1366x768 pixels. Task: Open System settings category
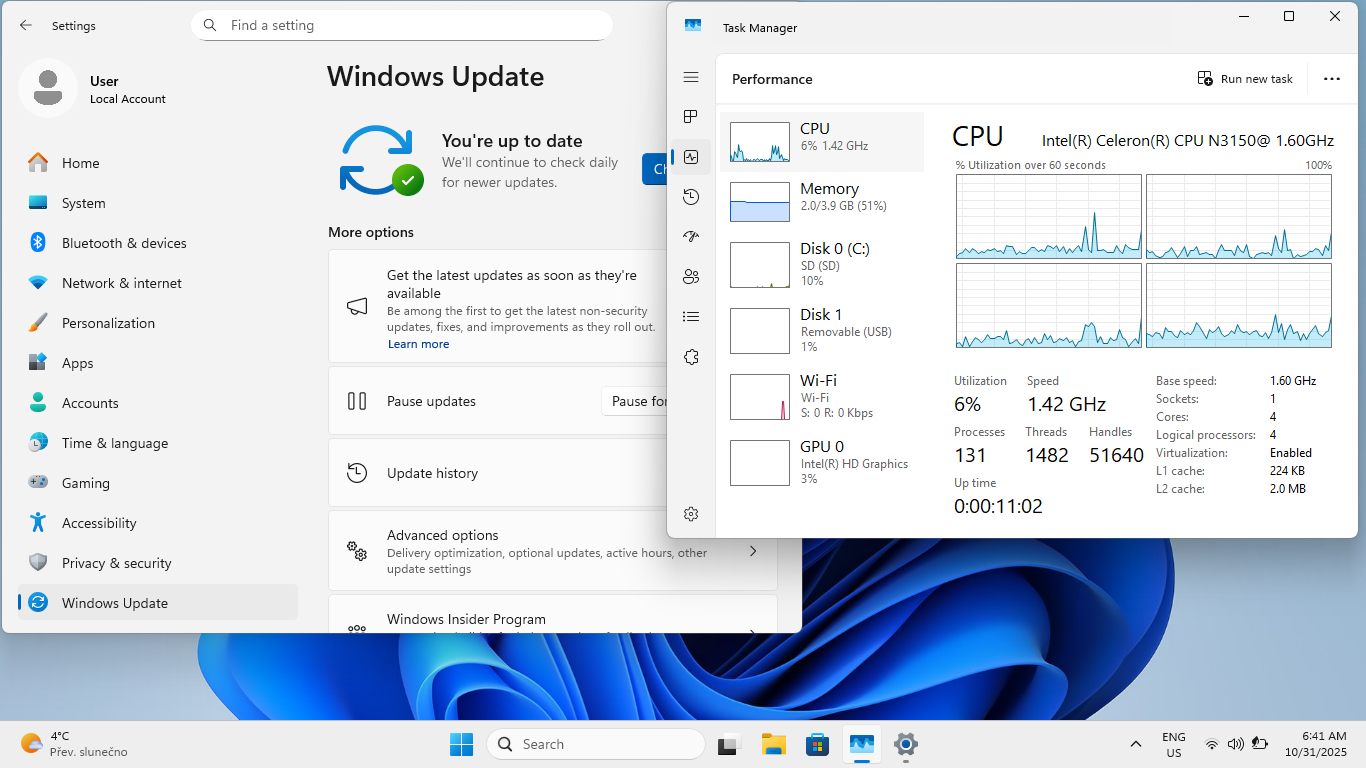pyautogui.click(x=158, y=203)
